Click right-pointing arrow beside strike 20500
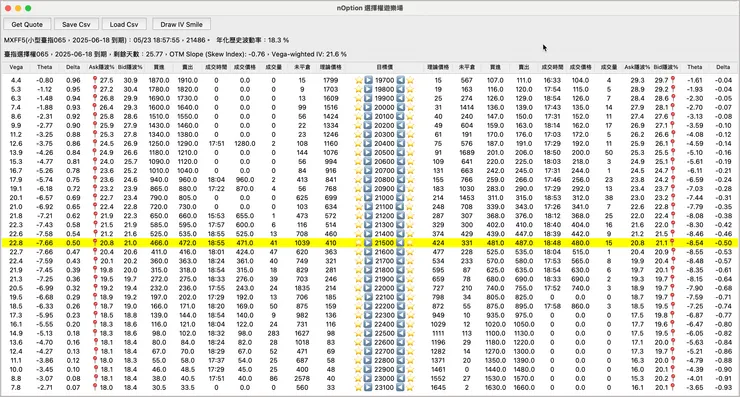This screenshot has height=397, width=740. click(369, 152)
